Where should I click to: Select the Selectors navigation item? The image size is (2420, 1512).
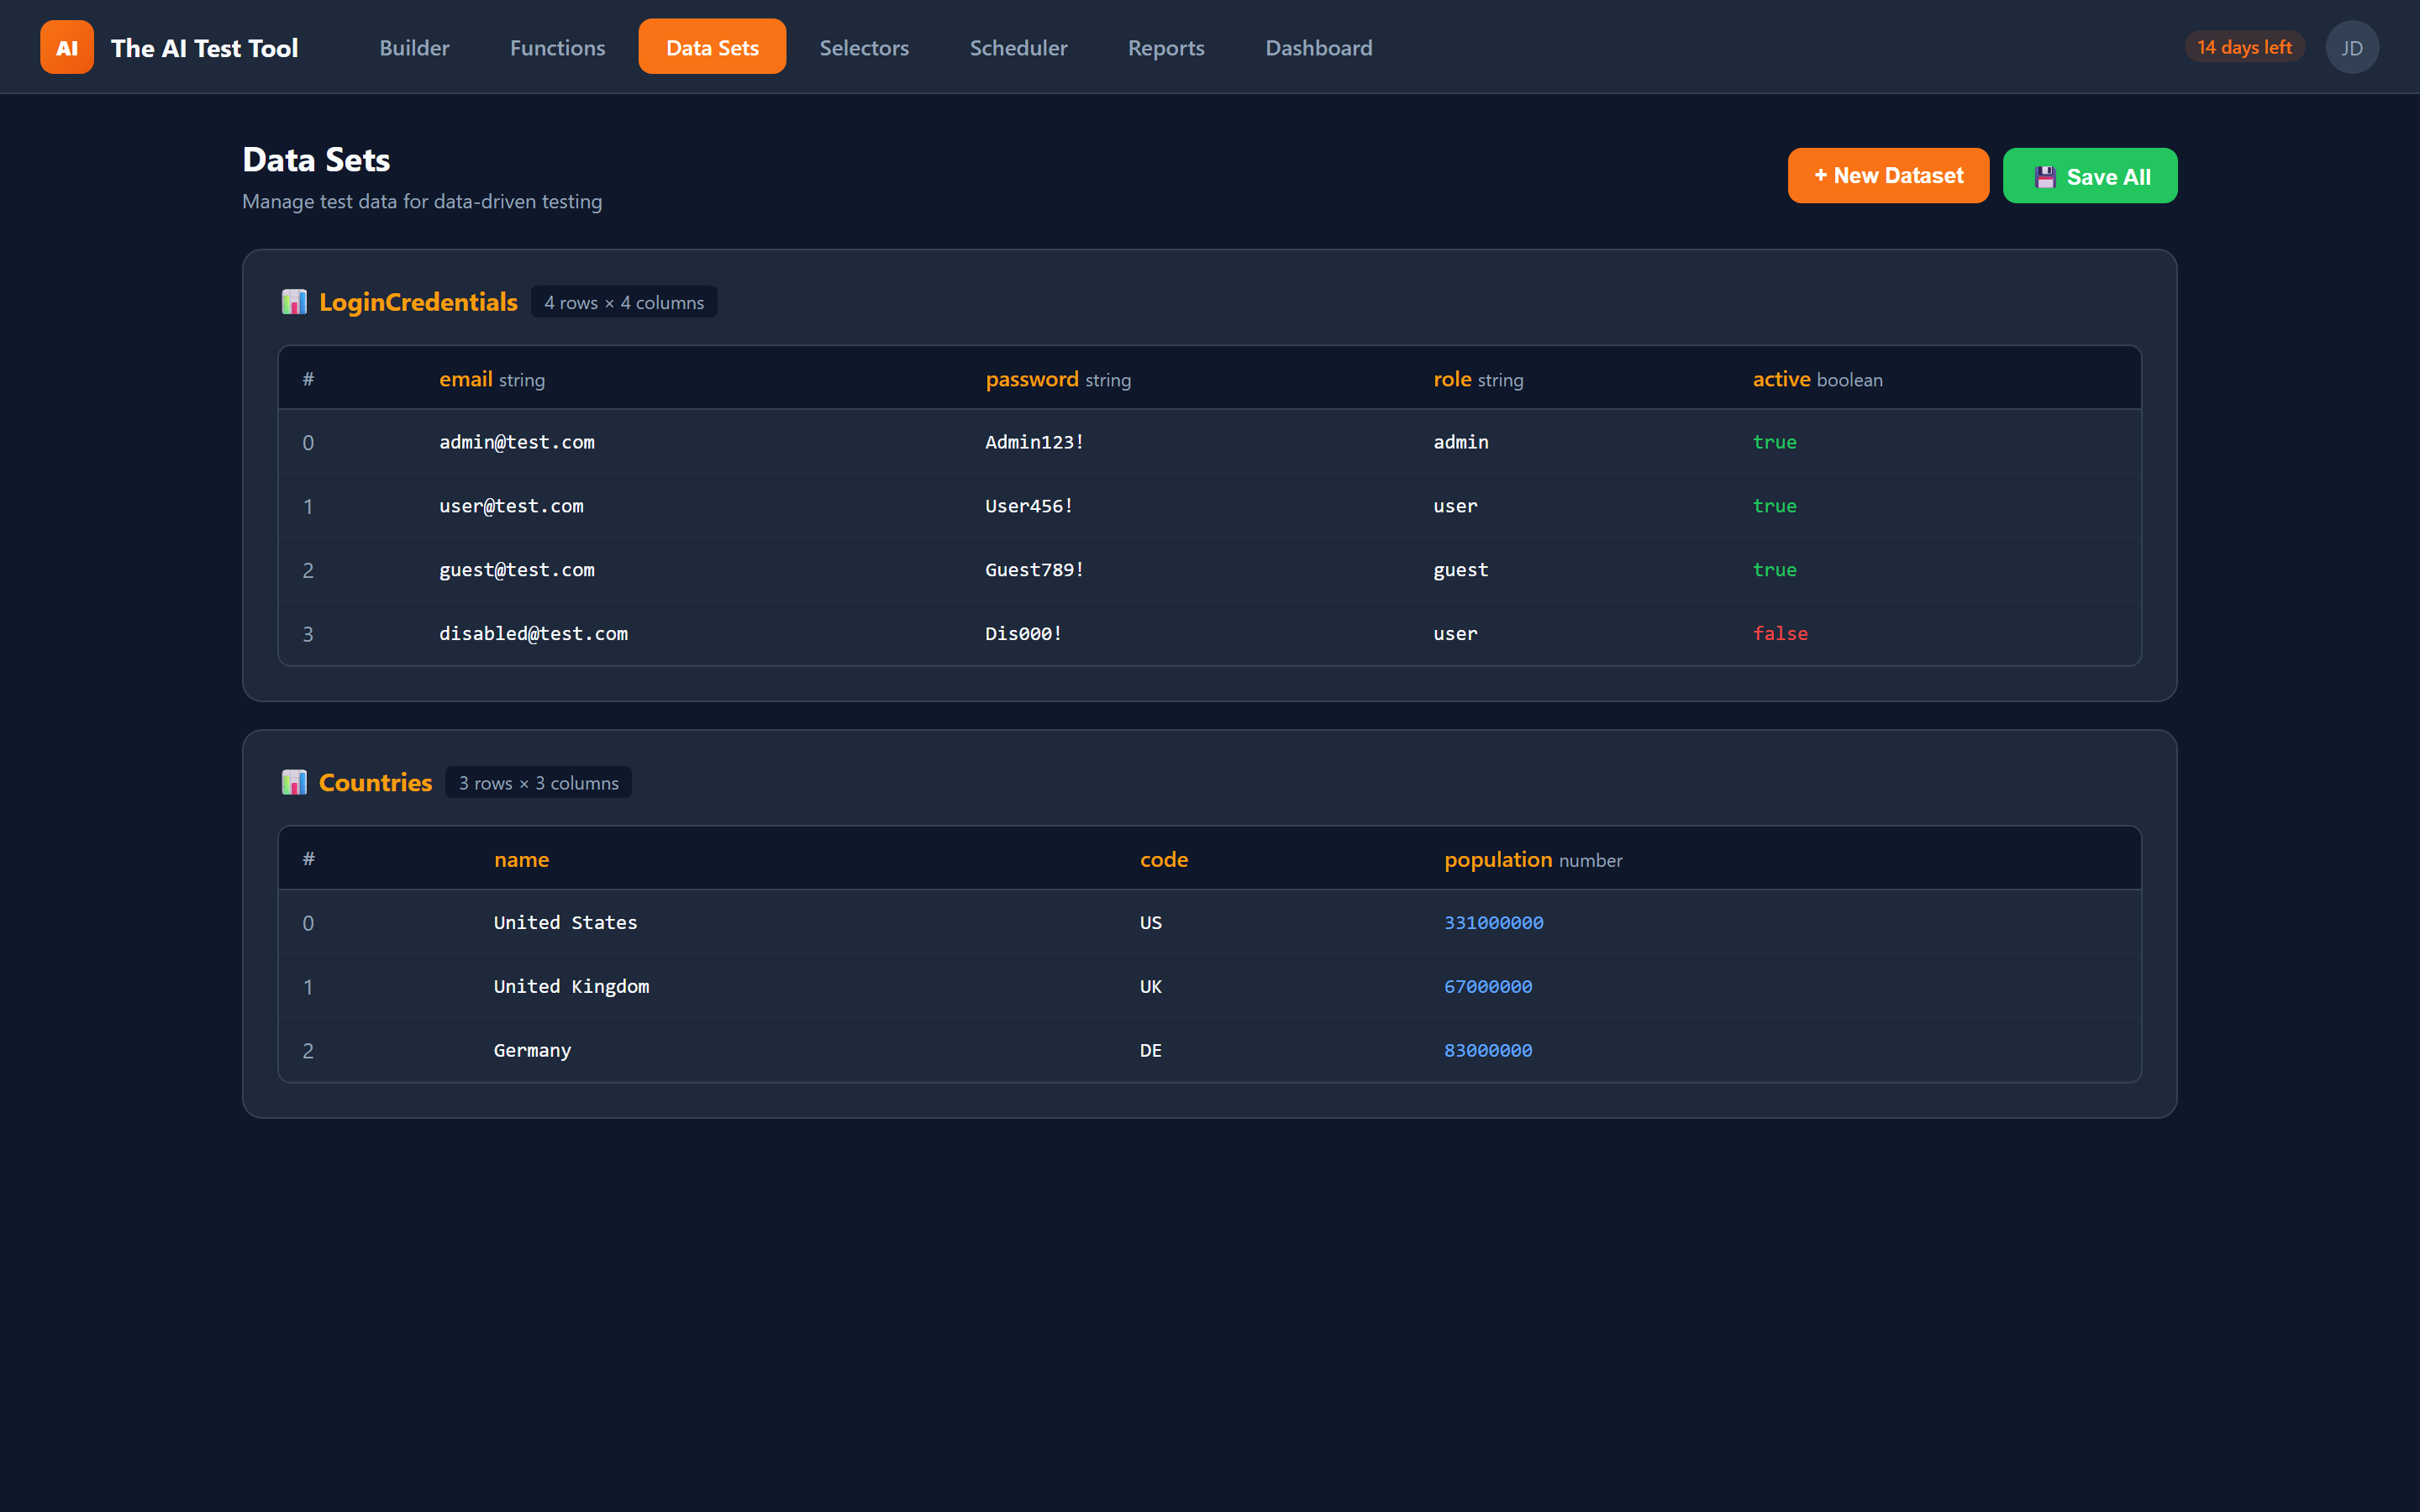(864, 47)
